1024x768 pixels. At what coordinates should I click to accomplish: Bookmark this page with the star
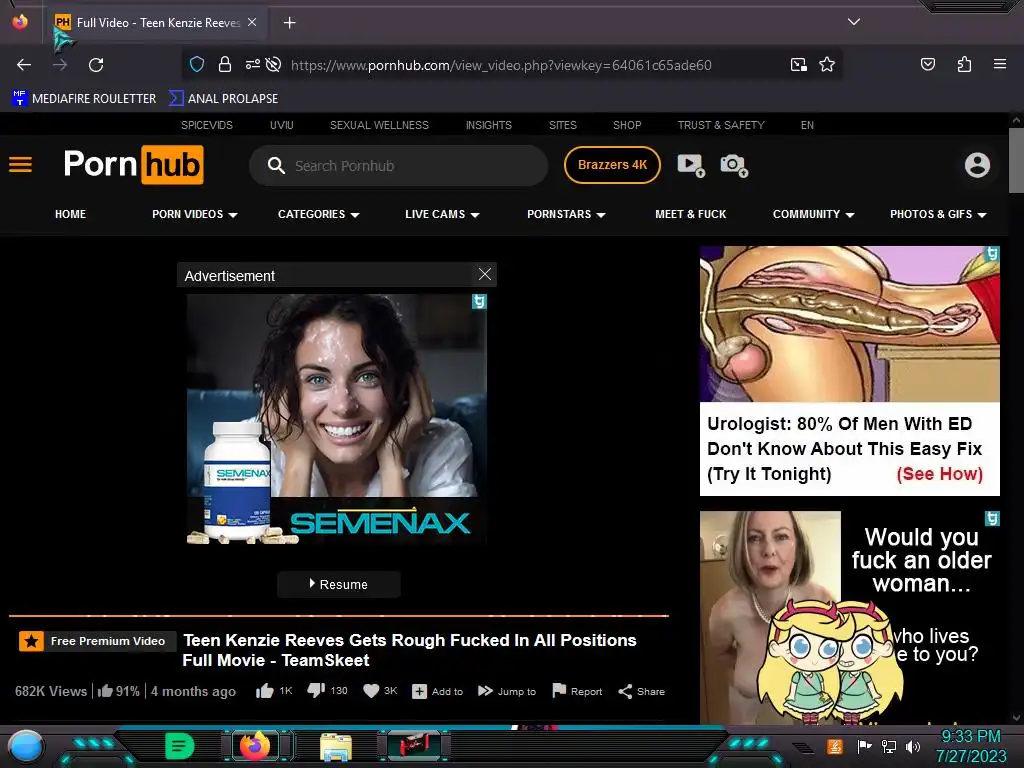click(827, 65)
